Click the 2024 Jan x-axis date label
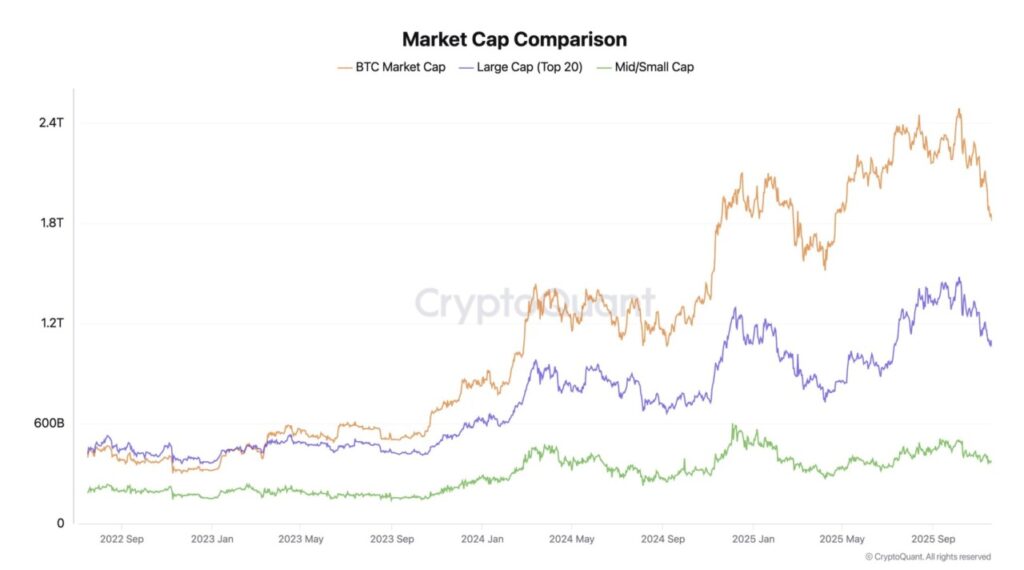This screenshot has height=570, width=1024. (x=481, y=538)
